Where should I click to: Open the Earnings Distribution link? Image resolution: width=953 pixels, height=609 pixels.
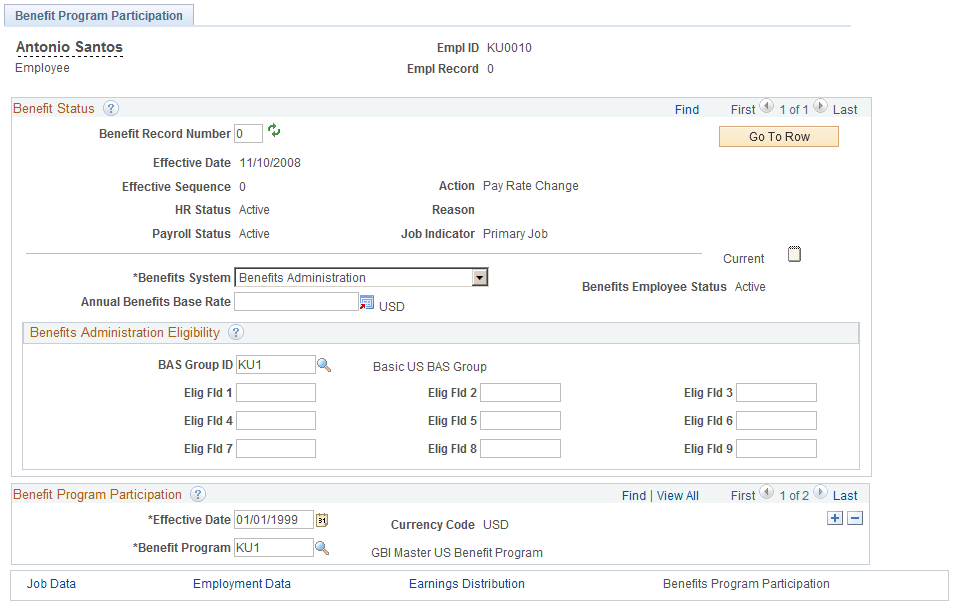pyautogui.click(x=466, y=583)
